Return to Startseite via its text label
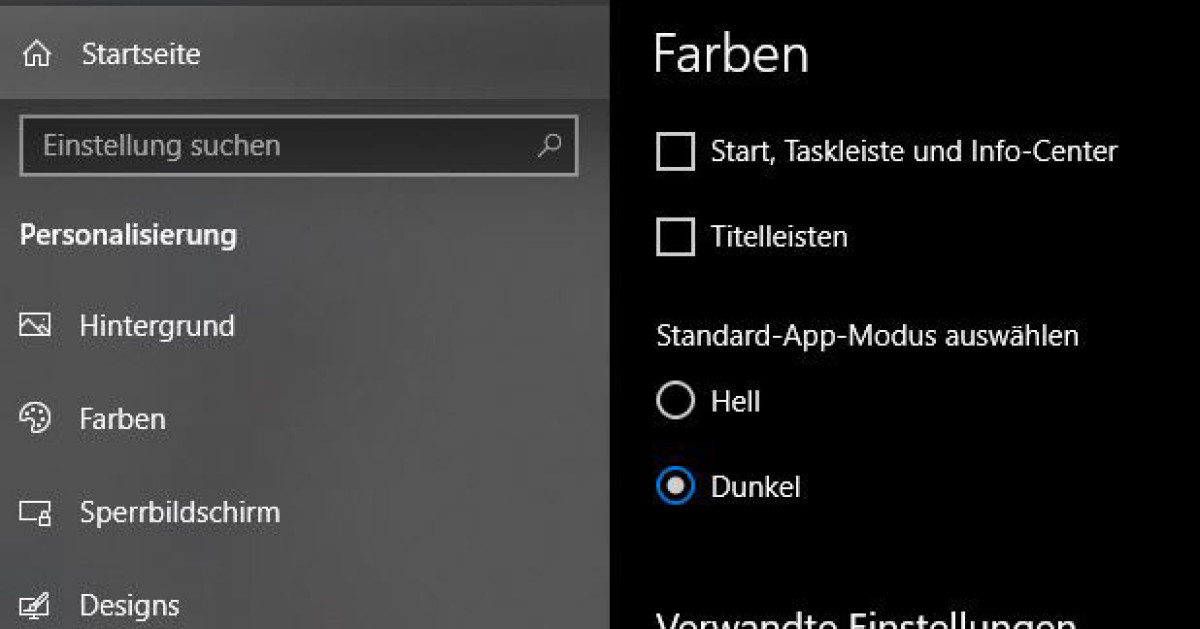This screenshot has width=1200, height=629. (x=141, y=54)
